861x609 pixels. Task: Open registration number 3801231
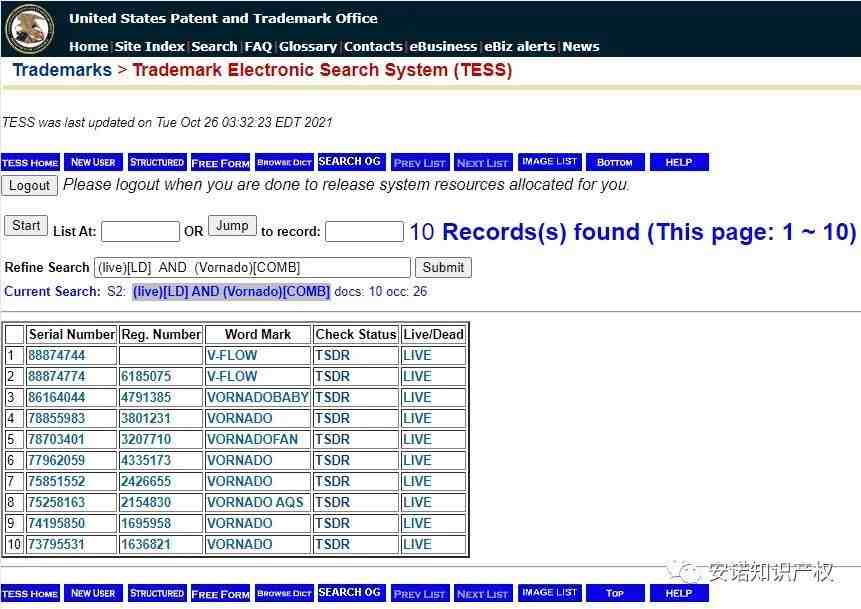[x=146, y=418]
